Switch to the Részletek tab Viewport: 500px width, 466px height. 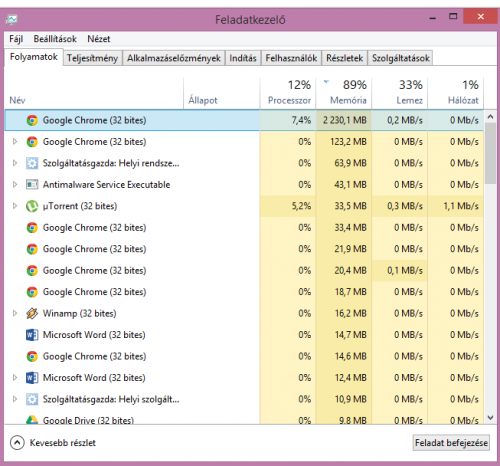(344, 58)
